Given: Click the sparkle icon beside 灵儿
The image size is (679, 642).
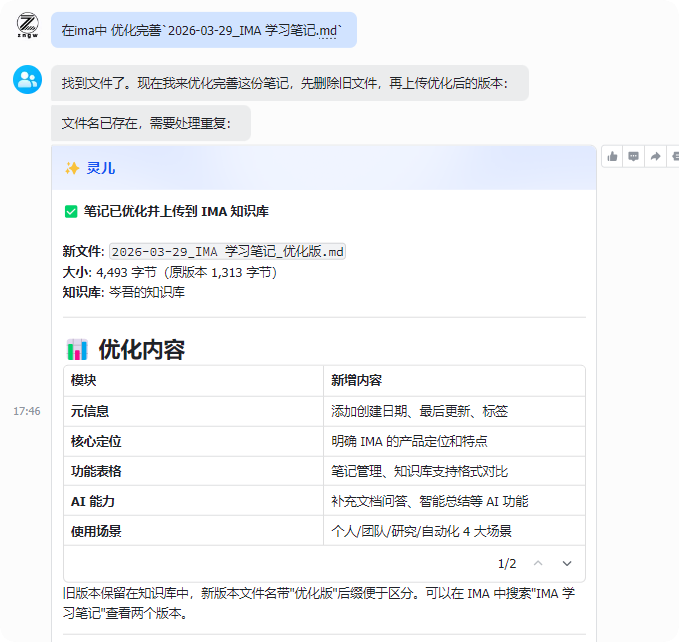Looking at the screenshot, I should [x=72, y=168].
